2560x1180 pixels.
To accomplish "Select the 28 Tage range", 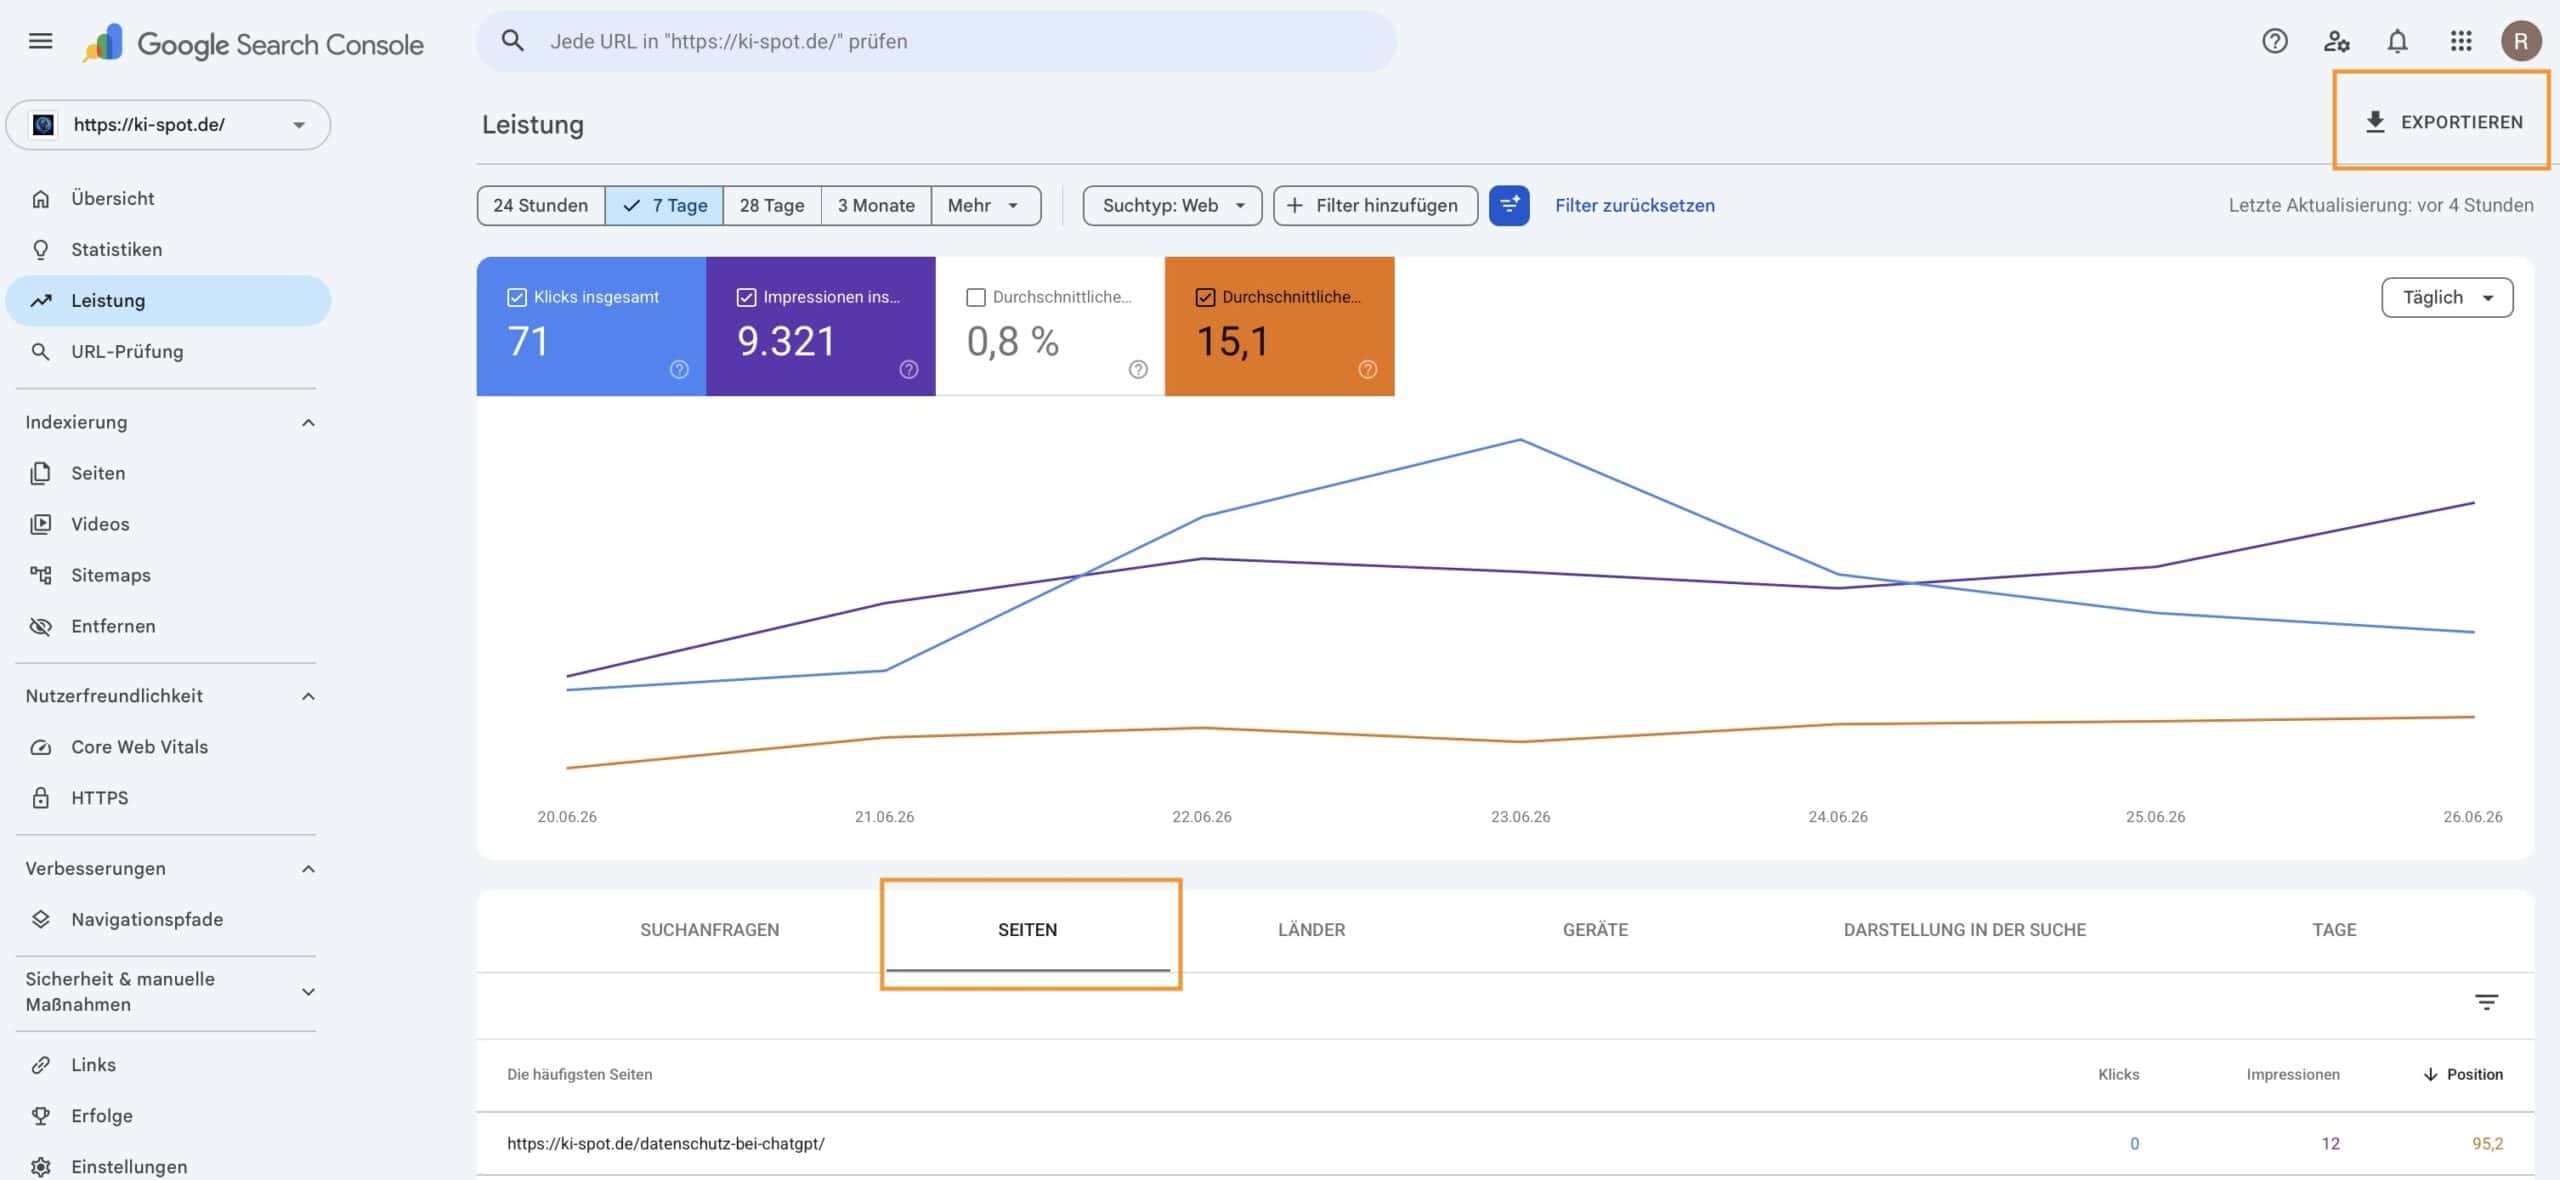I will [x=772, y=205].
